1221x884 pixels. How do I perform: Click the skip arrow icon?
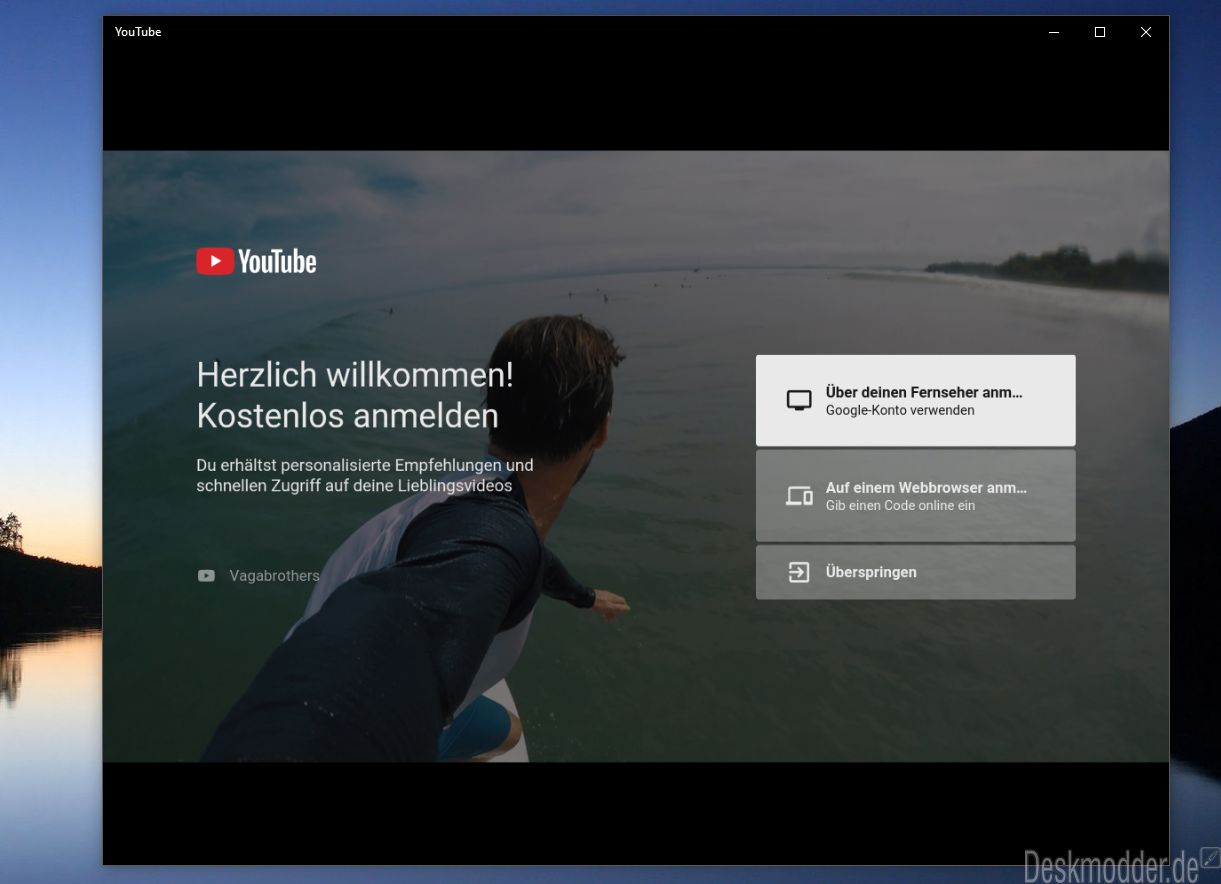click(799, 572)
